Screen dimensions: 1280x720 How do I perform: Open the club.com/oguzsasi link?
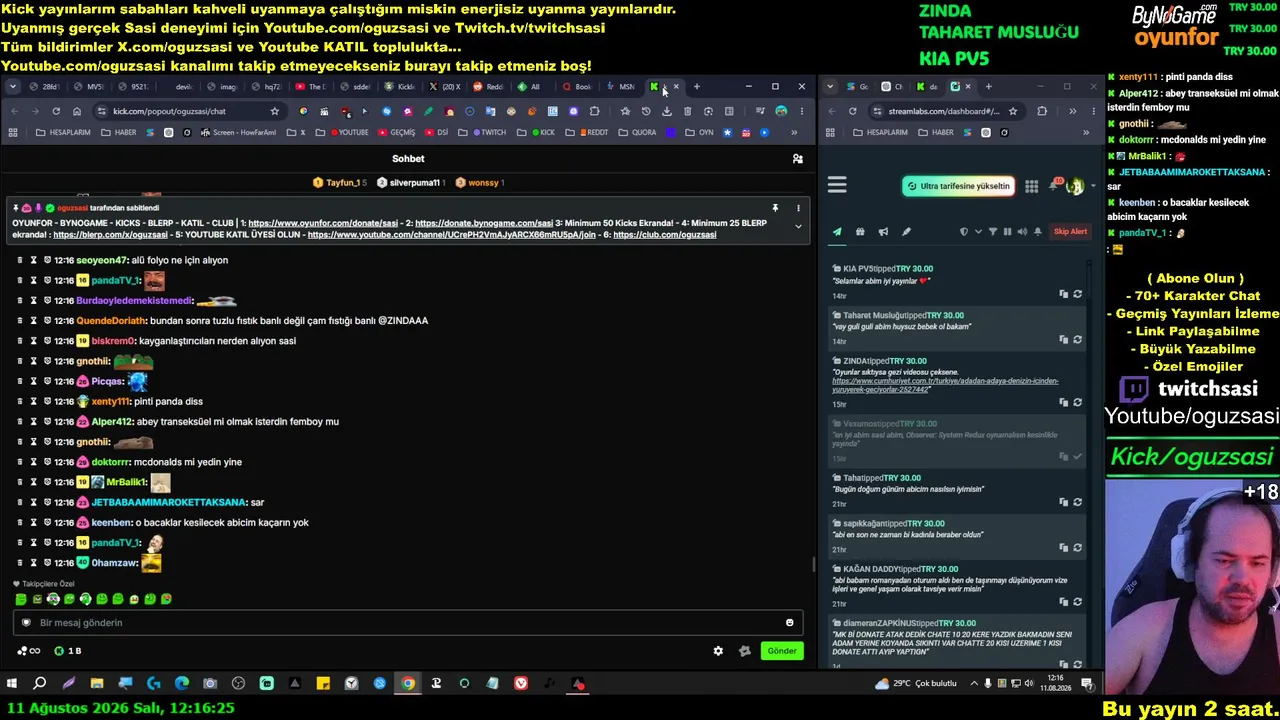pyautogui.click(x=665, y=235)
